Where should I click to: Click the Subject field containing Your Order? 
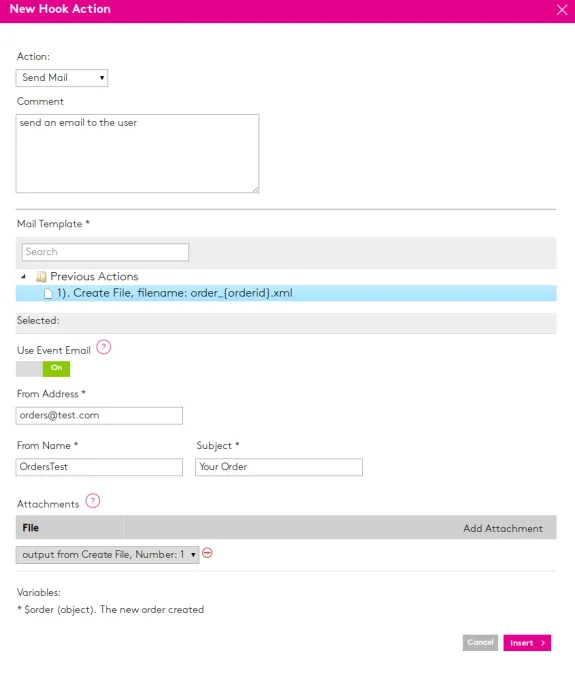tap(279, 467)
